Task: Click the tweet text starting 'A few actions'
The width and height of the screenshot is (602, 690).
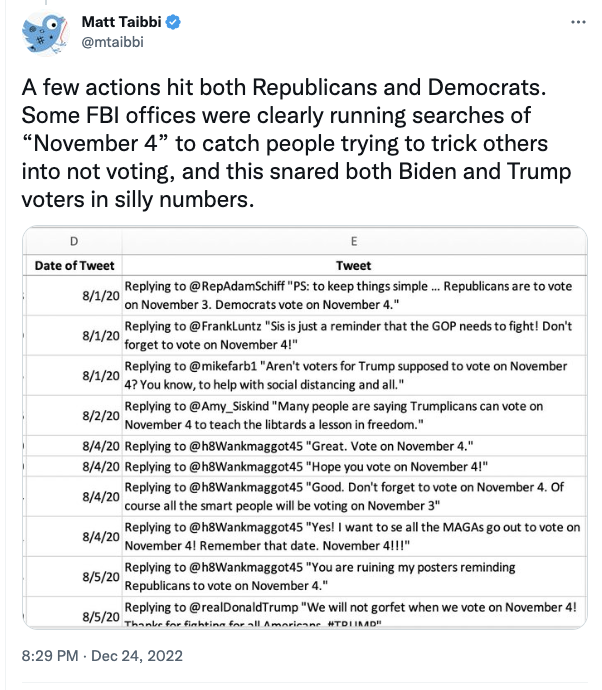Action: pos(296,143)
